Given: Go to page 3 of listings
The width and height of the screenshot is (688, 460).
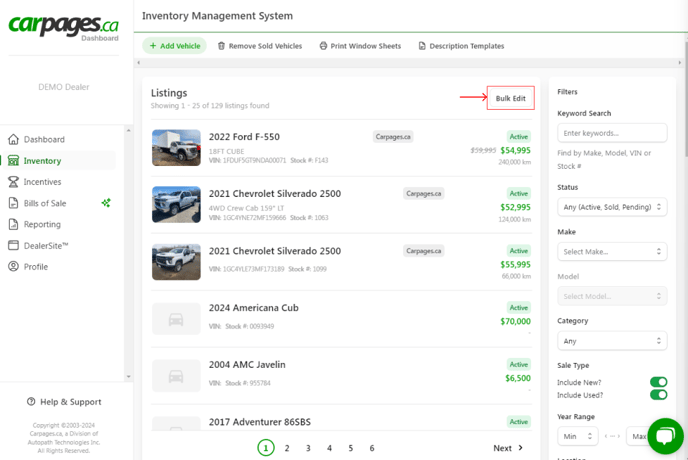Looking at the screenshot, I should pos(308,448).
